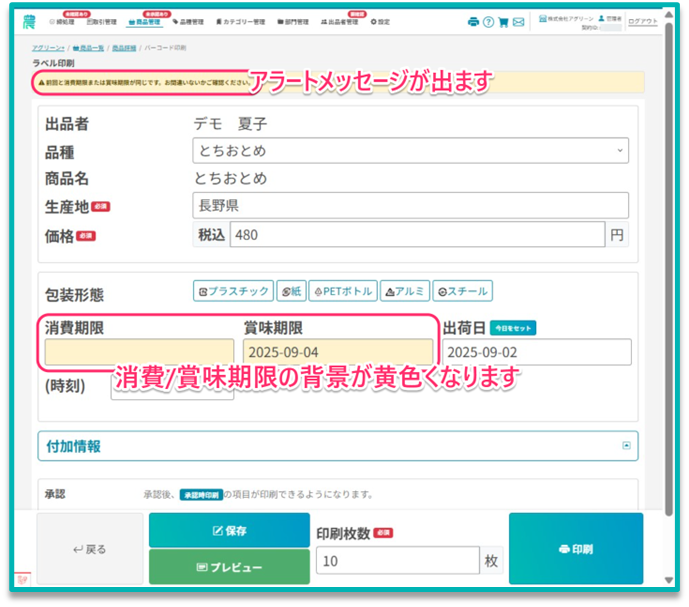Image resolution: width=689 pixels, height=607 pixels.
Task: Toggle the 紙 packaging option
Action: 291,291
